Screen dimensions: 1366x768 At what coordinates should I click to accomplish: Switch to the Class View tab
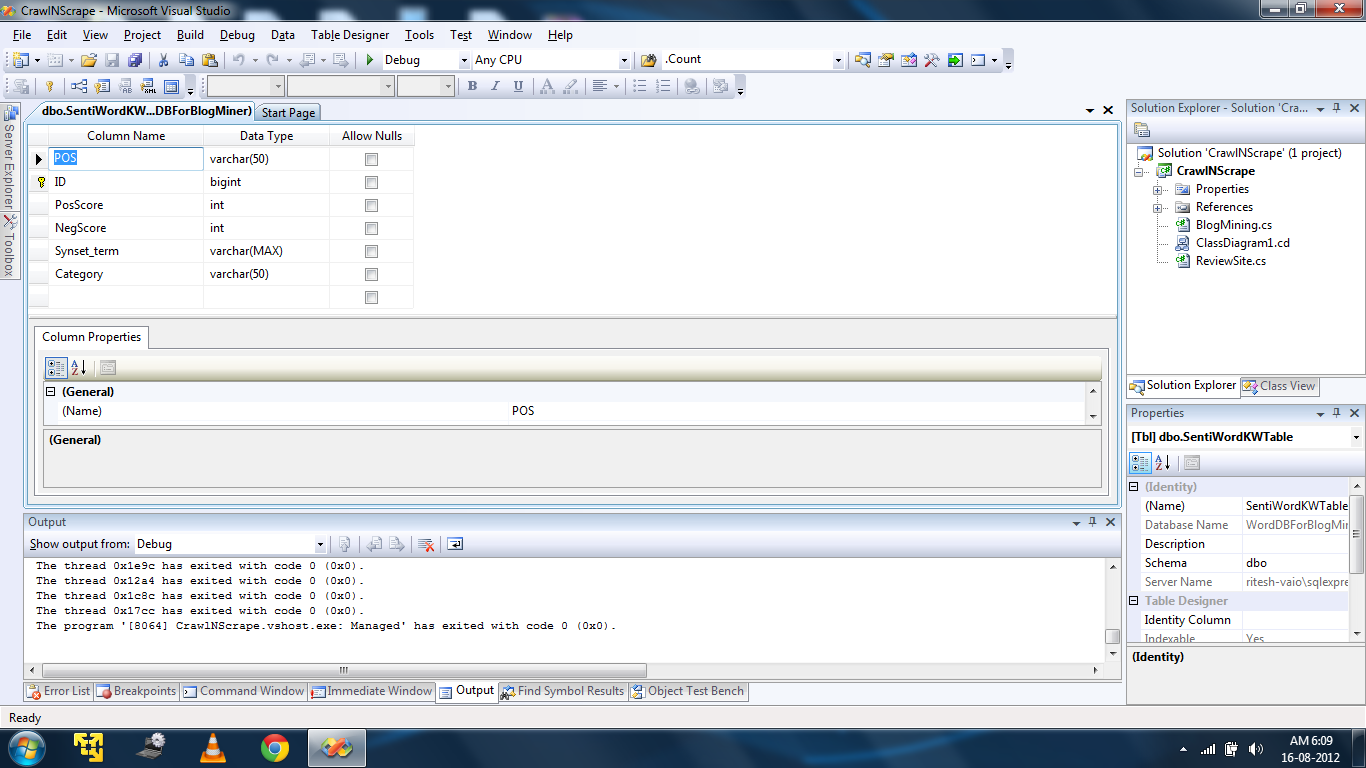pos(1280,386)
